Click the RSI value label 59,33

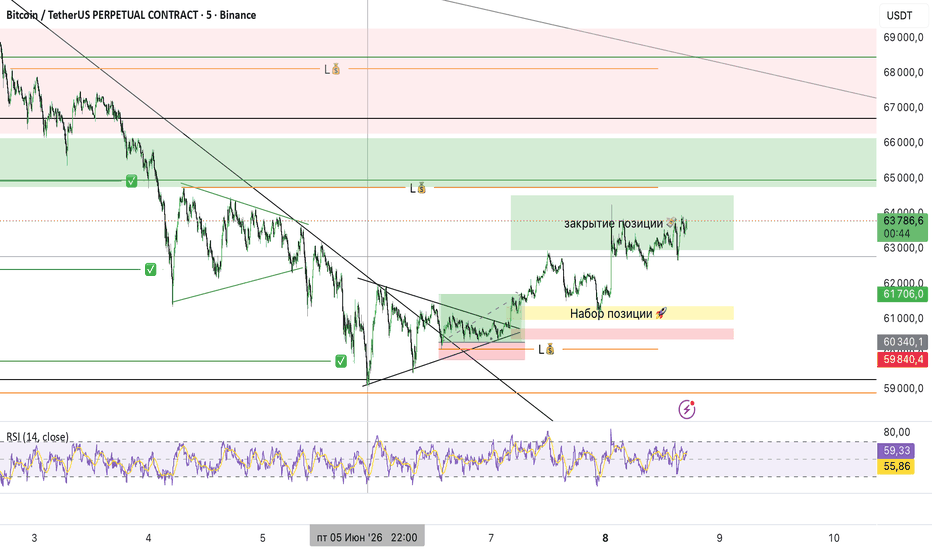pyautogui.click(x=896, y=451)
